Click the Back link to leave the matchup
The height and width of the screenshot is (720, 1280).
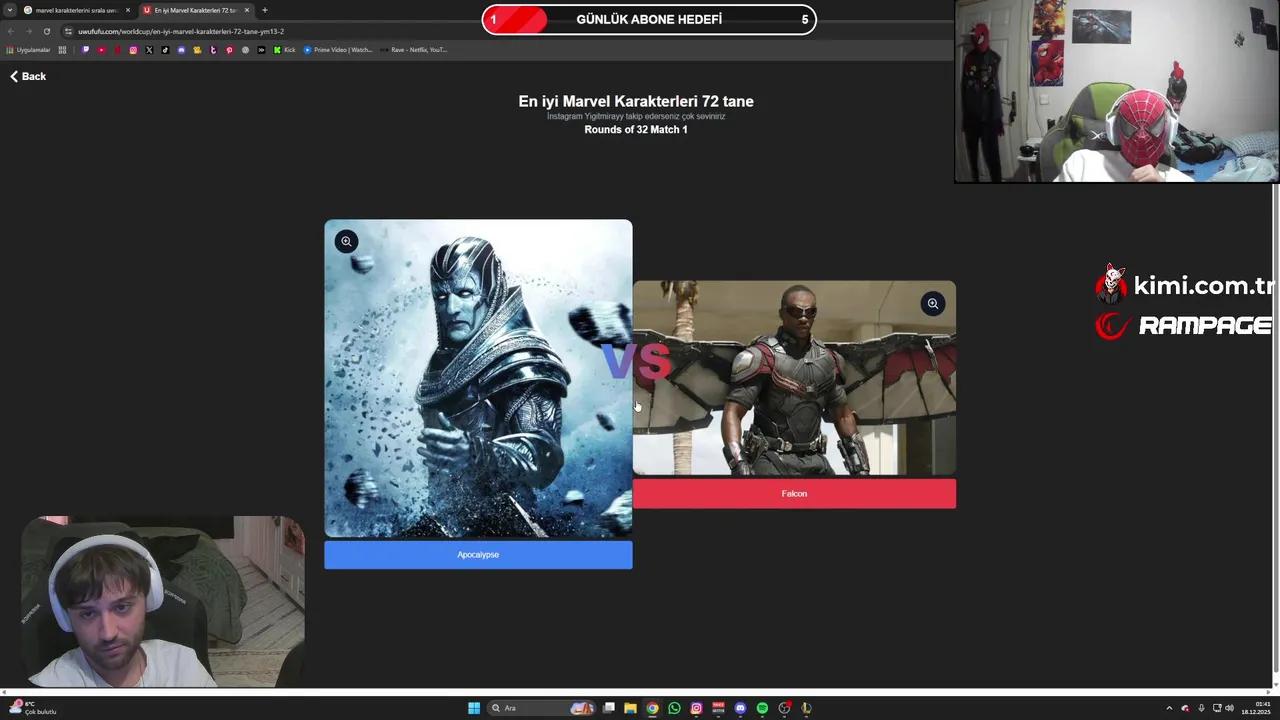click(x=26, y=76)
